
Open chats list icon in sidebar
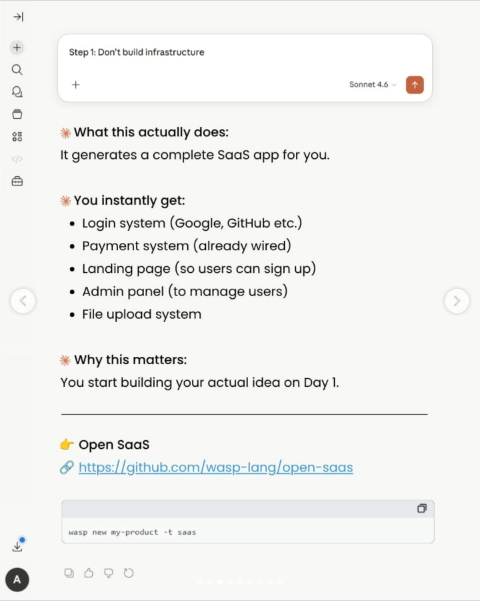point(17,92)
